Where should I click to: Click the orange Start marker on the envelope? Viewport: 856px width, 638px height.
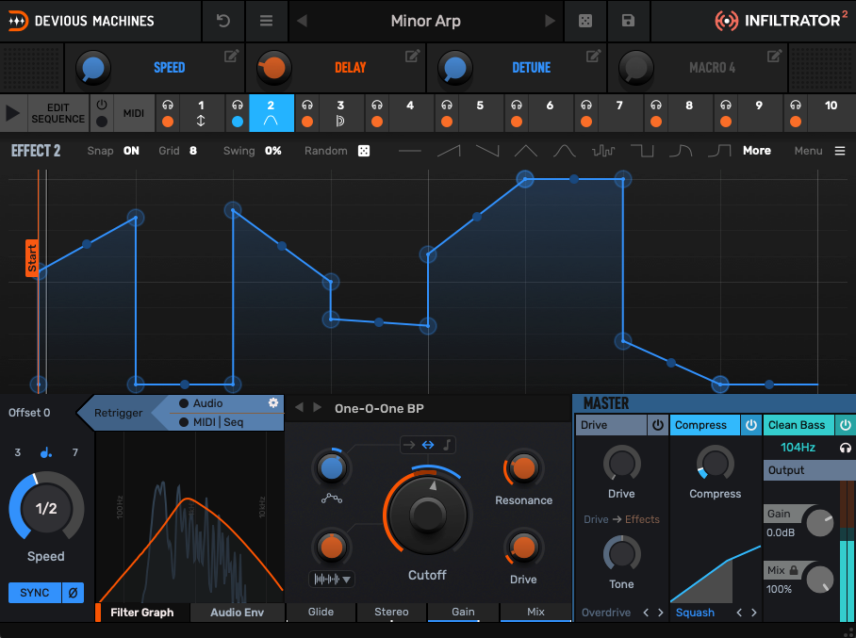click(x=32, y=258)
